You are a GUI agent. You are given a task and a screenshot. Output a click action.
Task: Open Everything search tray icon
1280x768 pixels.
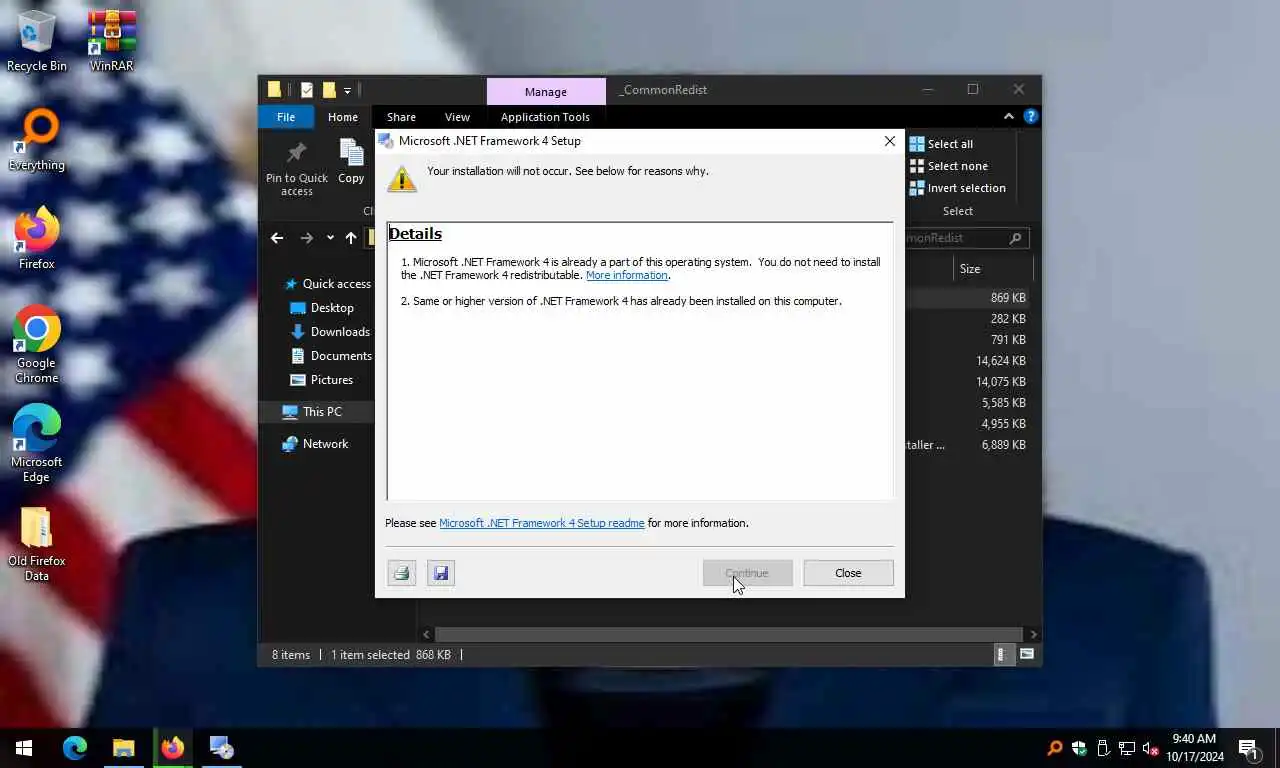pyautogui.click(x=1055, y=748)
